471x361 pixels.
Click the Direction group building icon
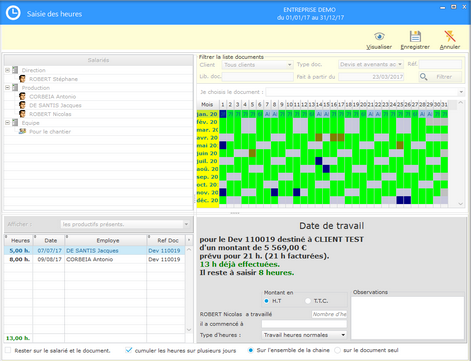[15, 70]
